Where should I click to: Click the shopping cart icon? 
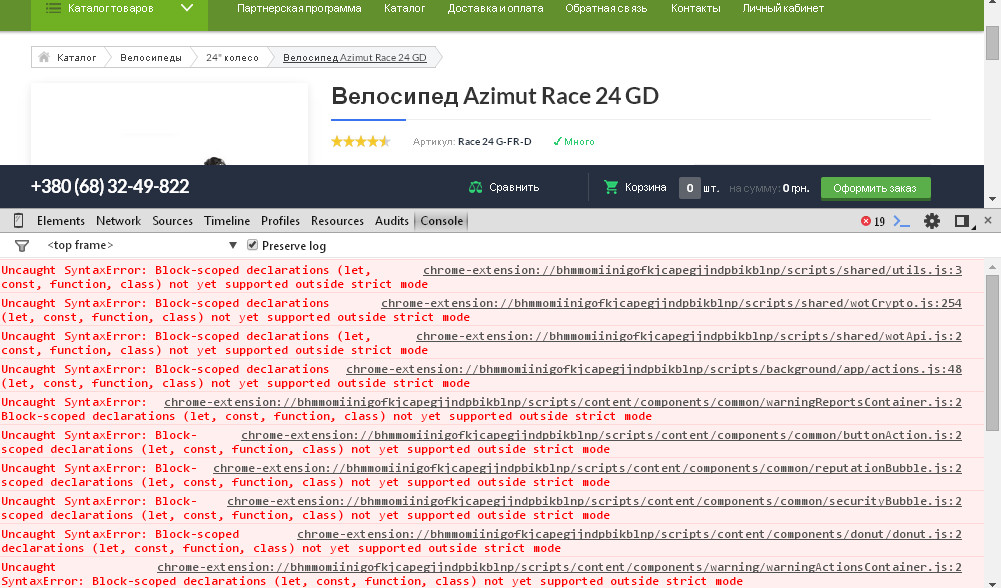coord(611,187)
